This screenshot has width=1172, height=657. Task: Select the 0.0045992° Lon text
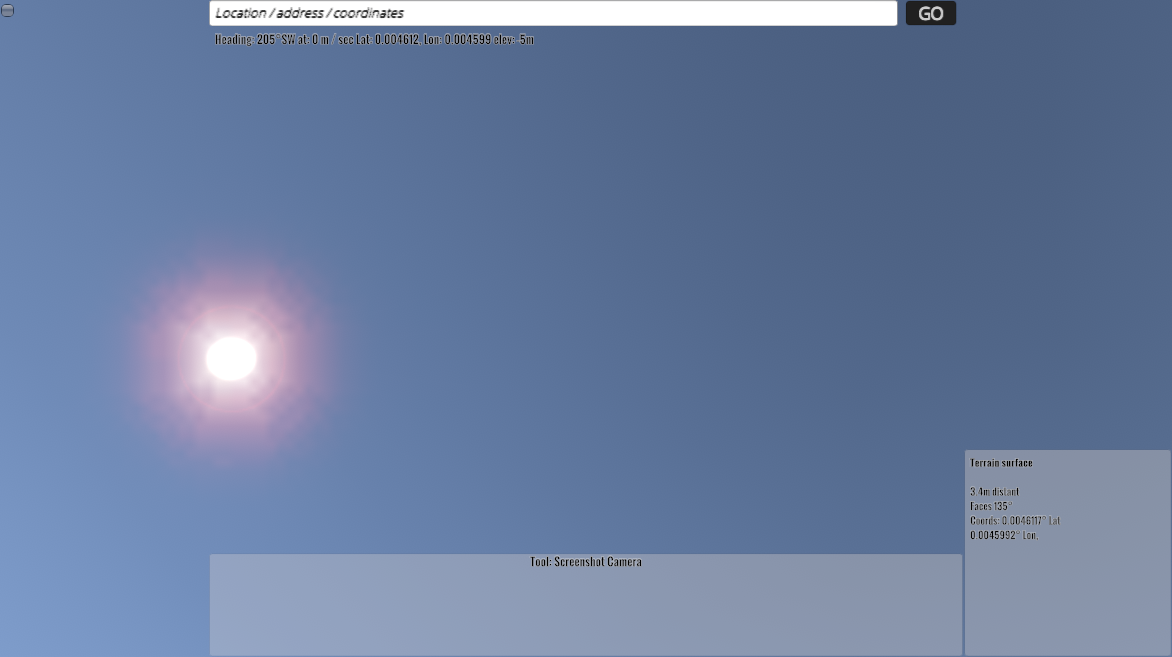[1004, 535]
